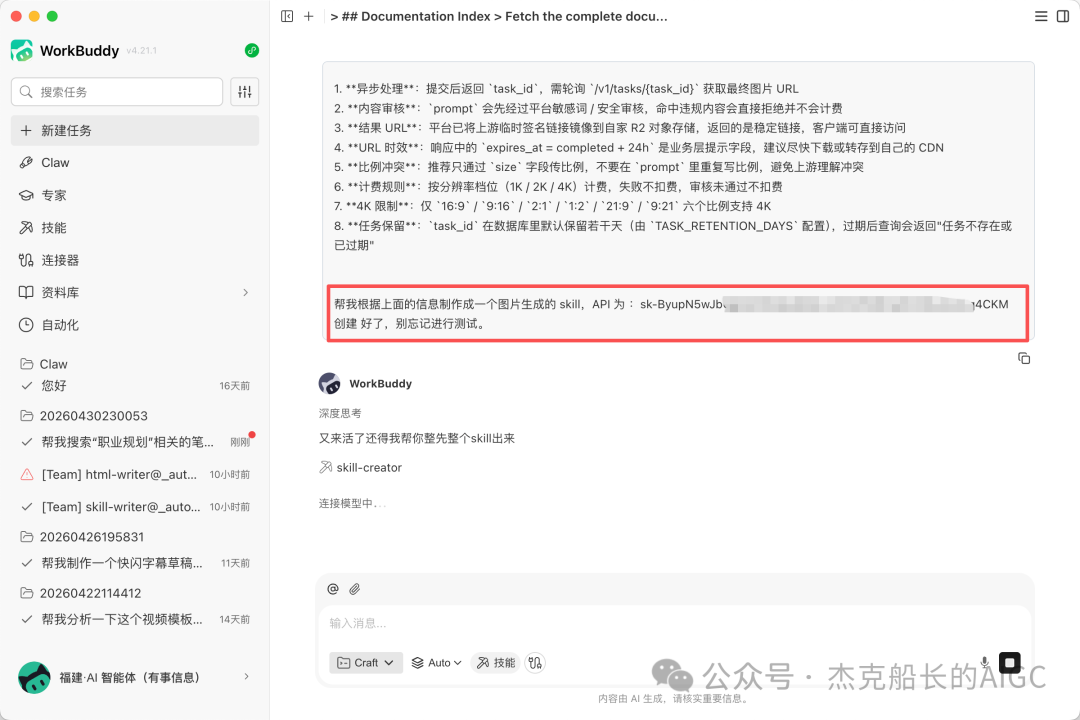Open the 自动化 section

tap(135, 325)
